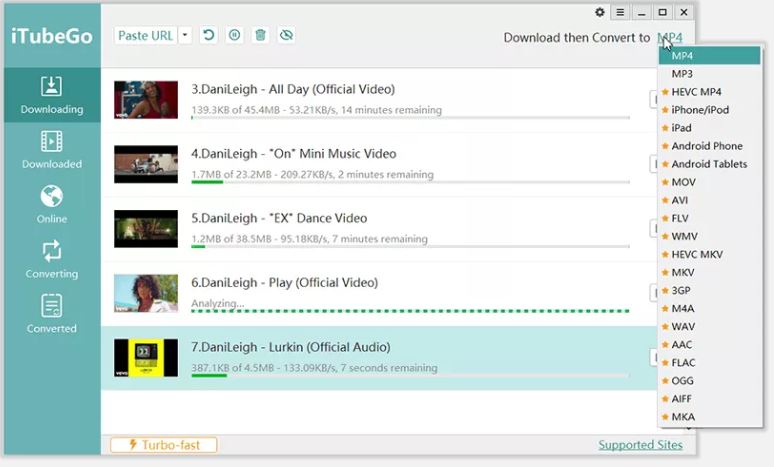Click the pause all downloads icon
Viewport: 774px width, 467px height.
pyautogui.click(x=234, y=35)
